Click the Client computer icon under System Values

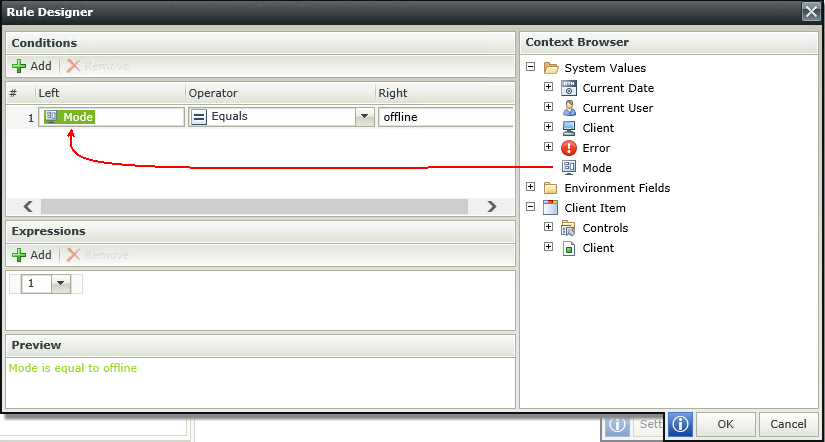pyautogui.click(x=569, y=128)
